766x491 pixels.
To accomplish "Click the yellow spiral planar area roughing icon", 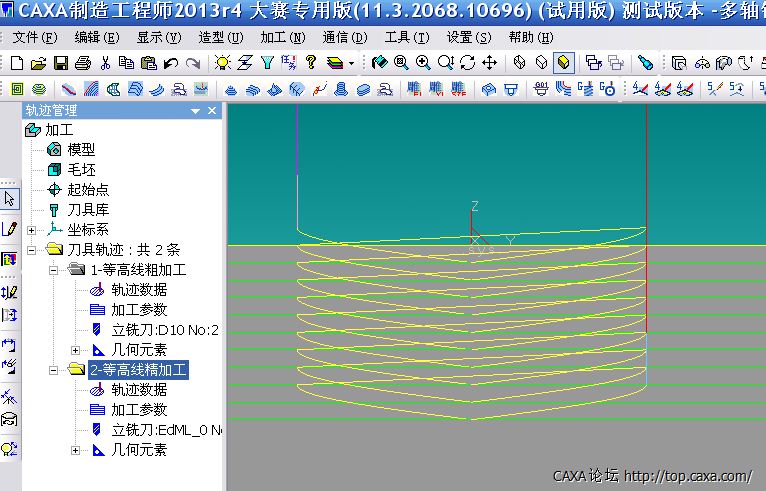I will 17,89.
